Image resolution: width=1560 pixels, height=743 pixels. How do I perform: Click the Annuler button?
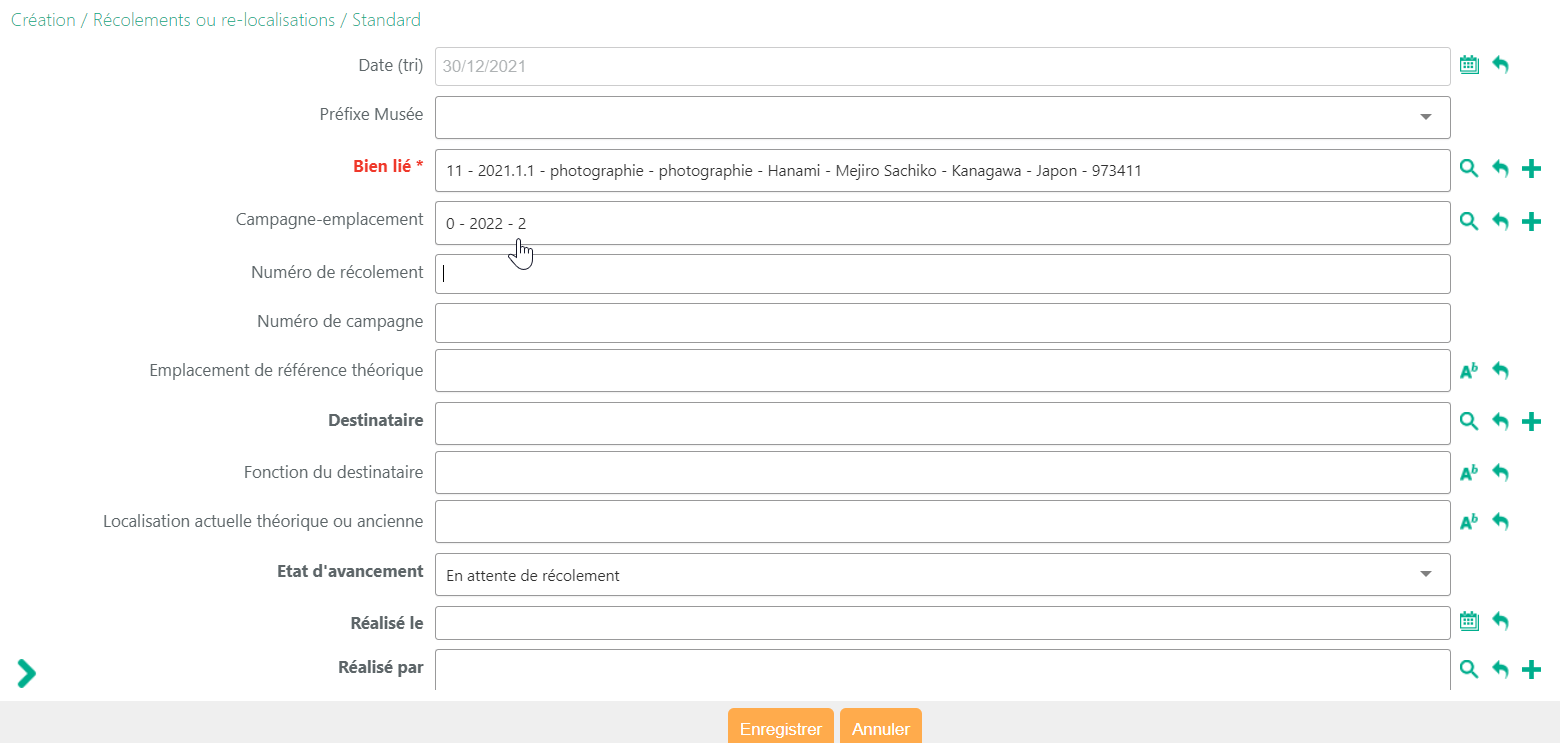coord(880,728)
